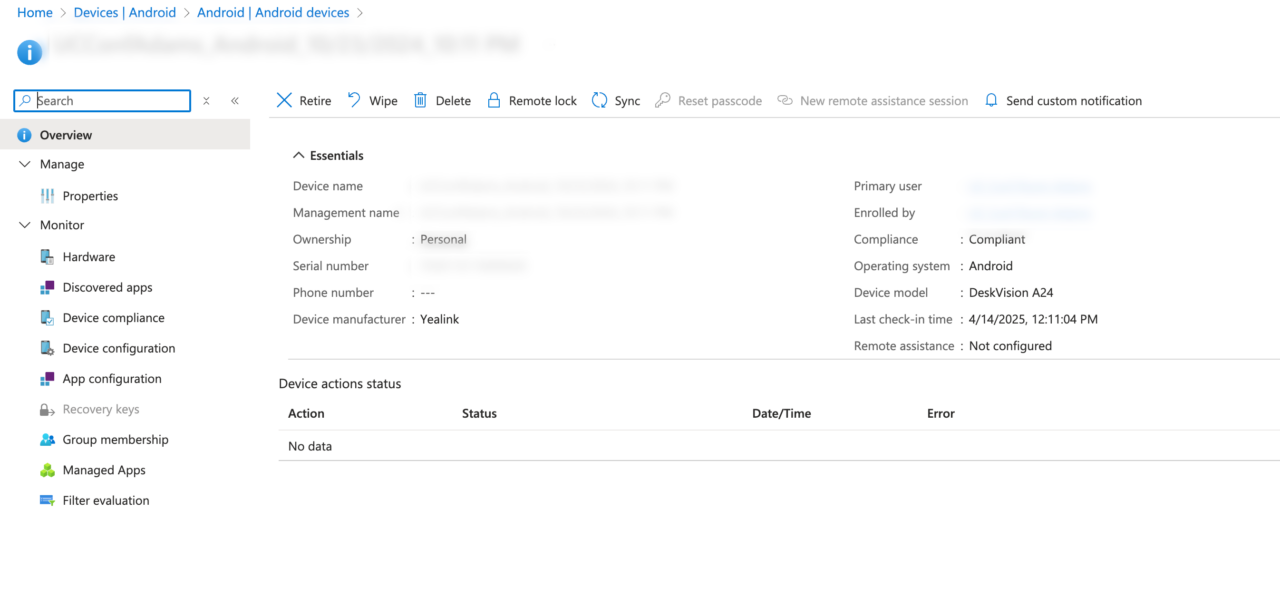Click the Remote lock padlock icon
1280x608 pixels.
[493, 101]
